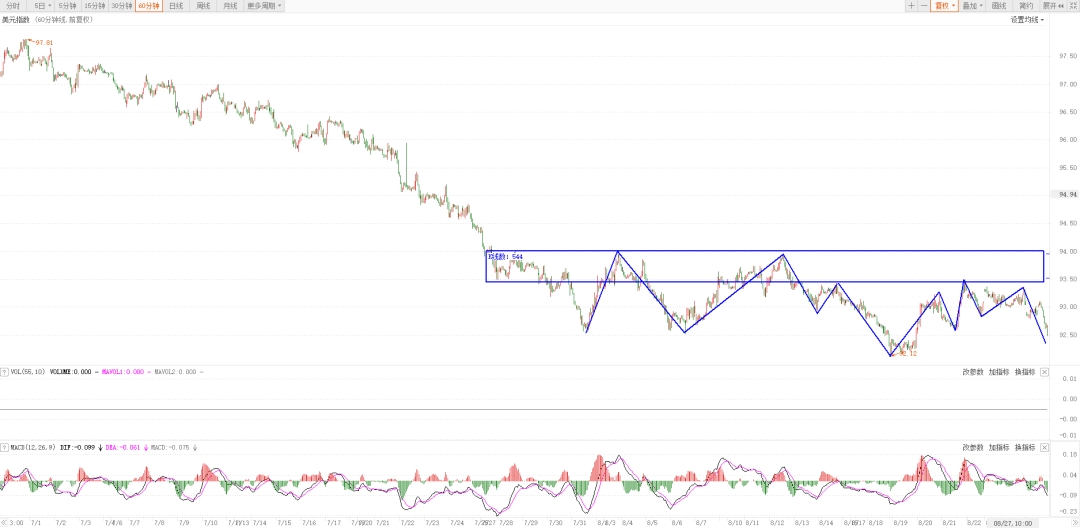Click the VOL panel help question icon
The width and height of the screenshot is (1080, 528).
point(5,372)
